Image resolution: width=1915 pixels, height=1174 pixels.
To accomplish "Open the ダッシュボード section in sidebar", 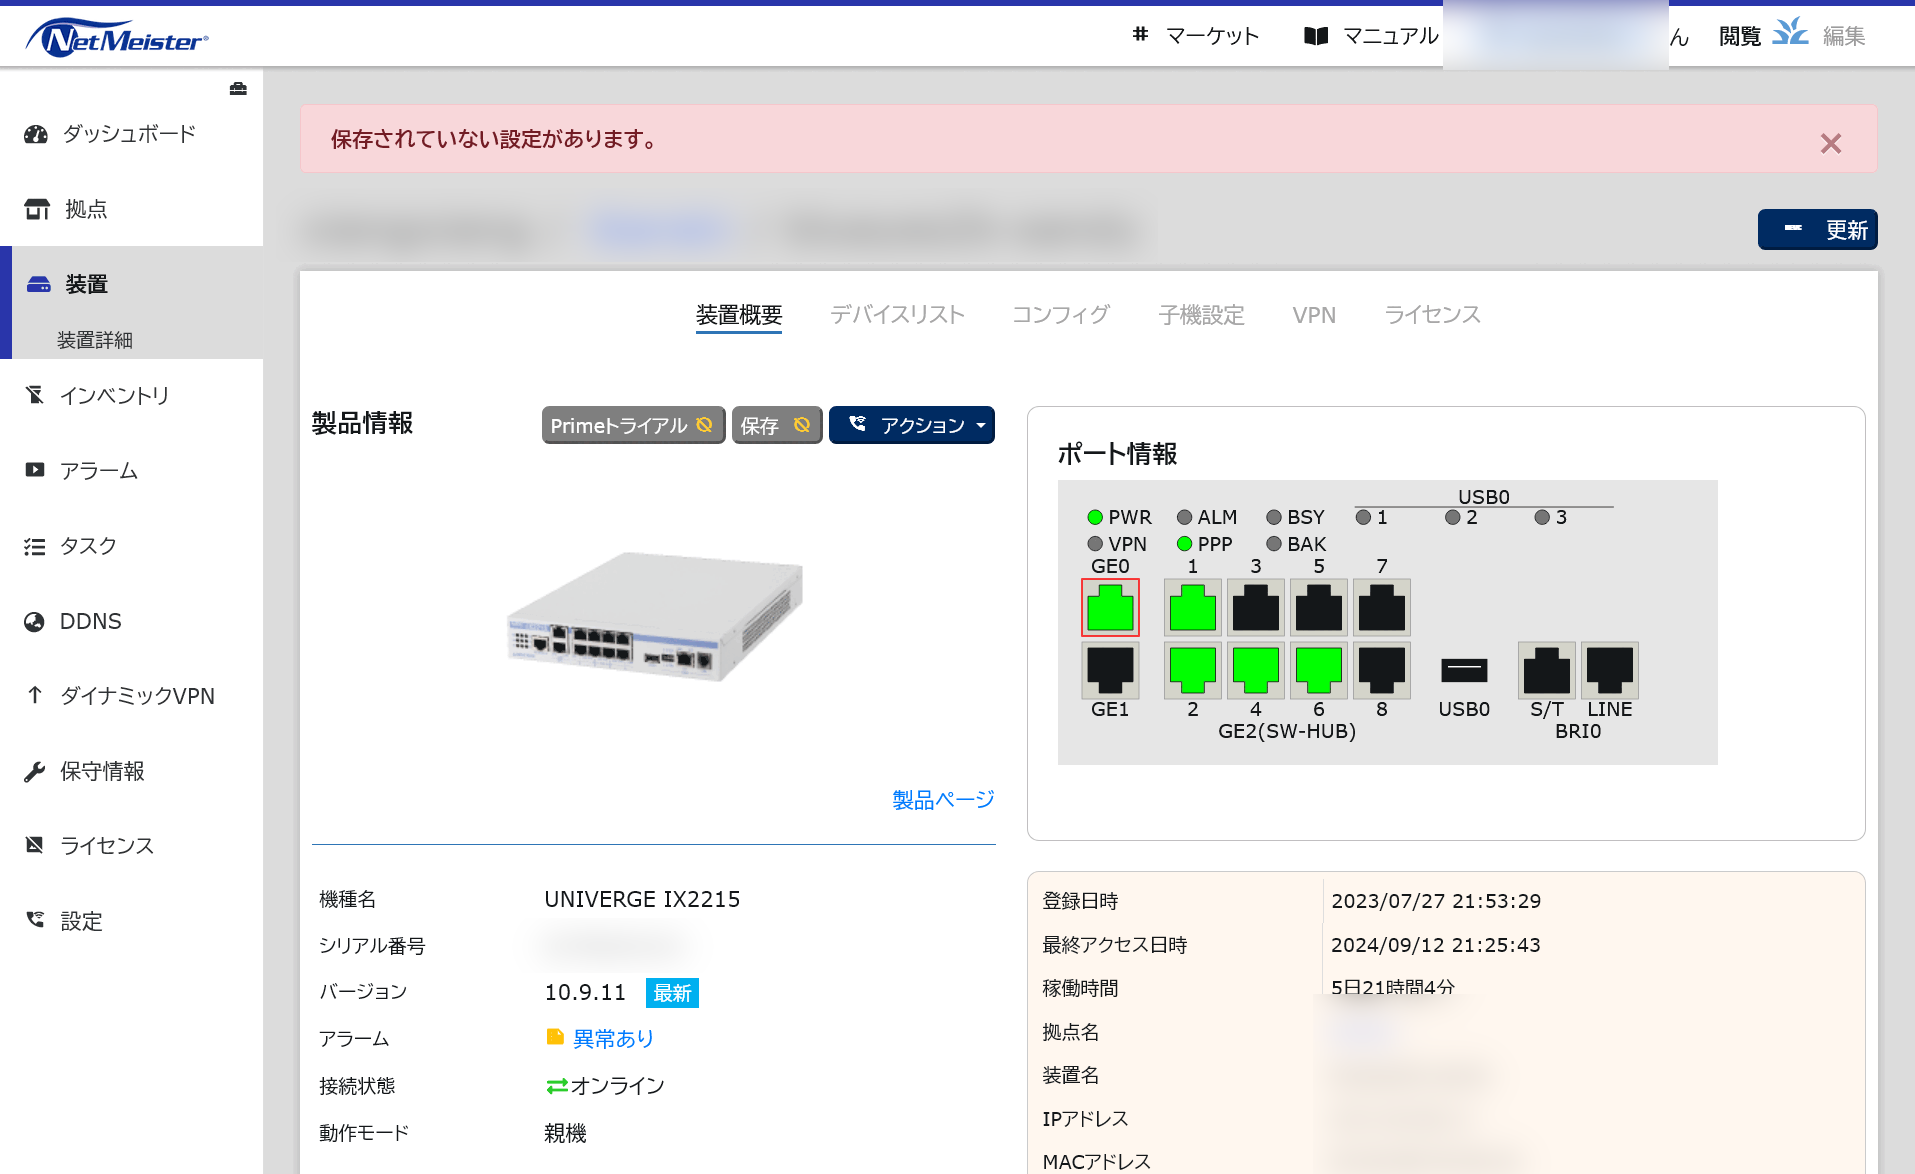I will 128,133.
